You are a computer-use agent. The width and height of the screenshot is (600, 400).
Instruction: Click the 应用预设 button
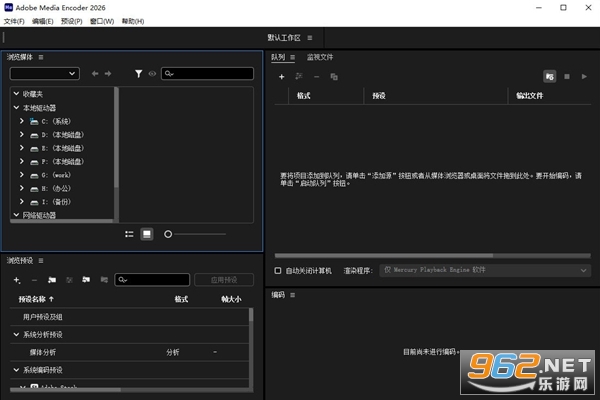pyautogui.click(x=224, y=280)
